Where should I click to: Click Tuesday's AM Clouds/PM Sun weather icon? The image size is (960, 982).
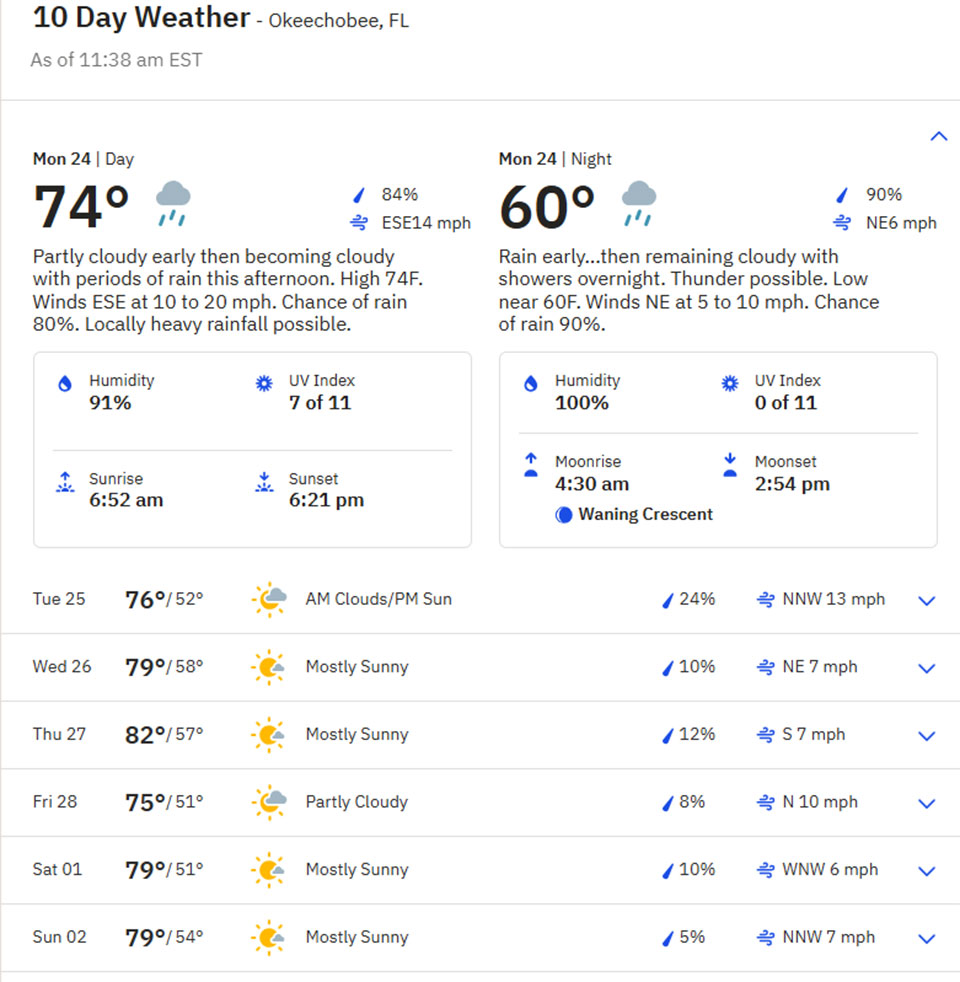coord(269,599)
